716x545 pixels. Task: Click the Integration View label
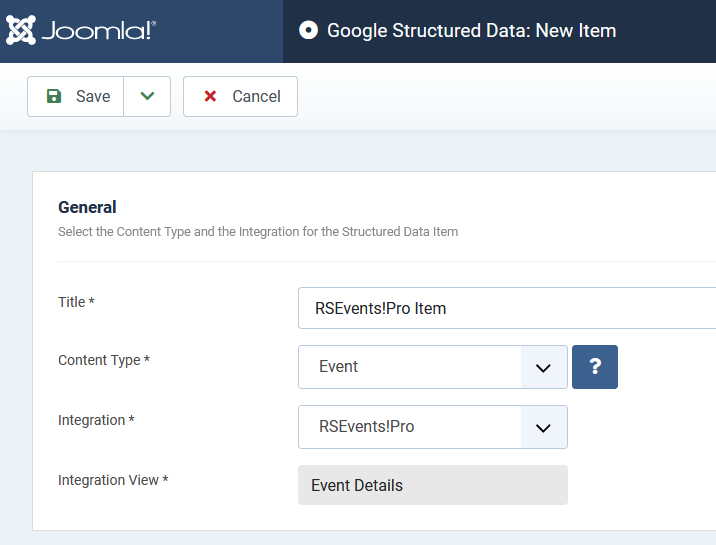[x=113, y=480]
